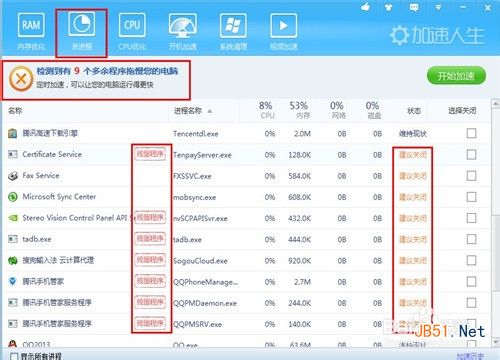Screen dimensions: 500x360
Task: Click the Sogou cloud input row icon
Action: (13, 260)
